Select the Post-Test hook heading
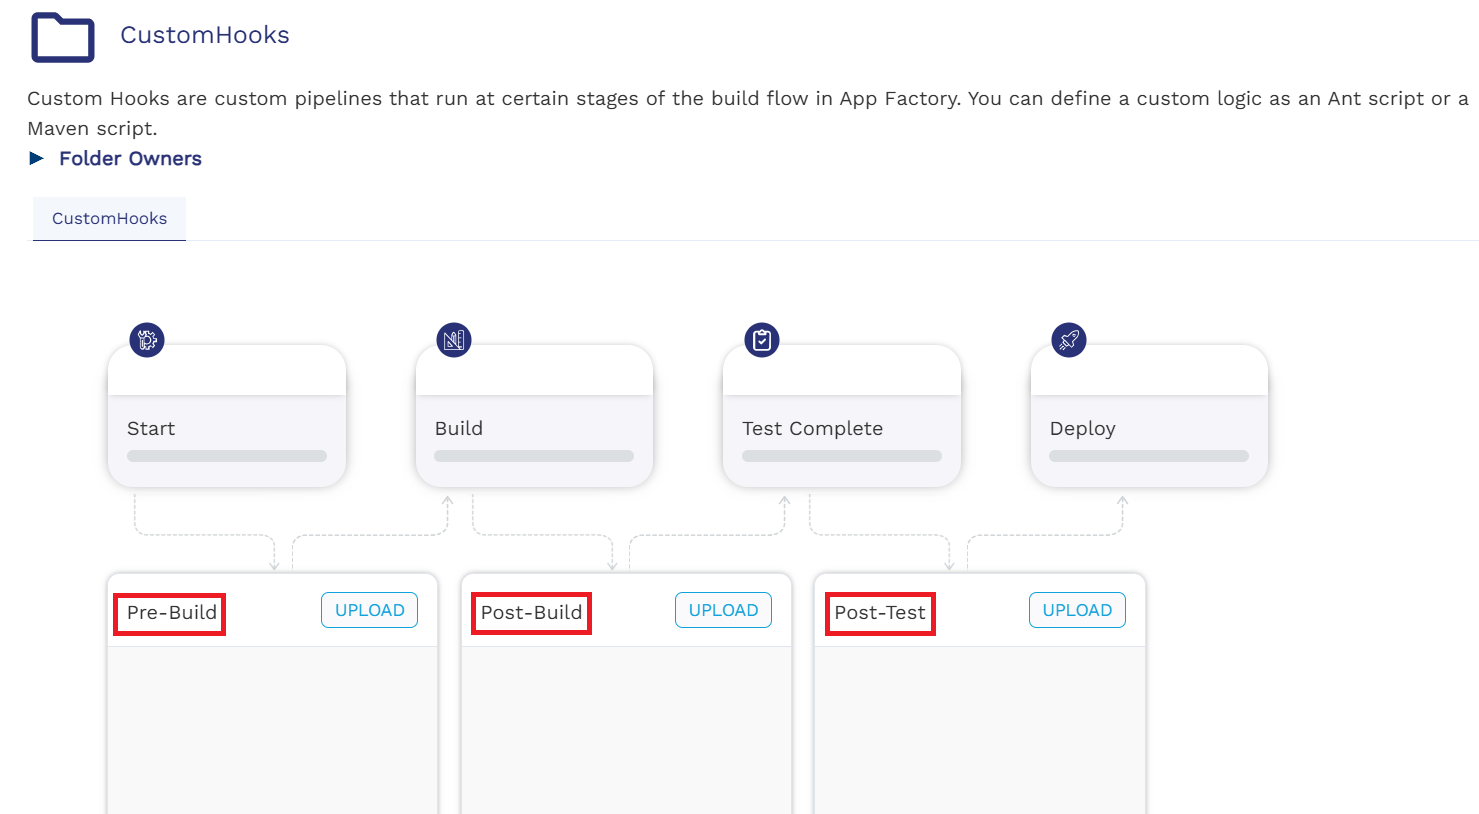Screen dimensions: 1479x814 point(880,613)
